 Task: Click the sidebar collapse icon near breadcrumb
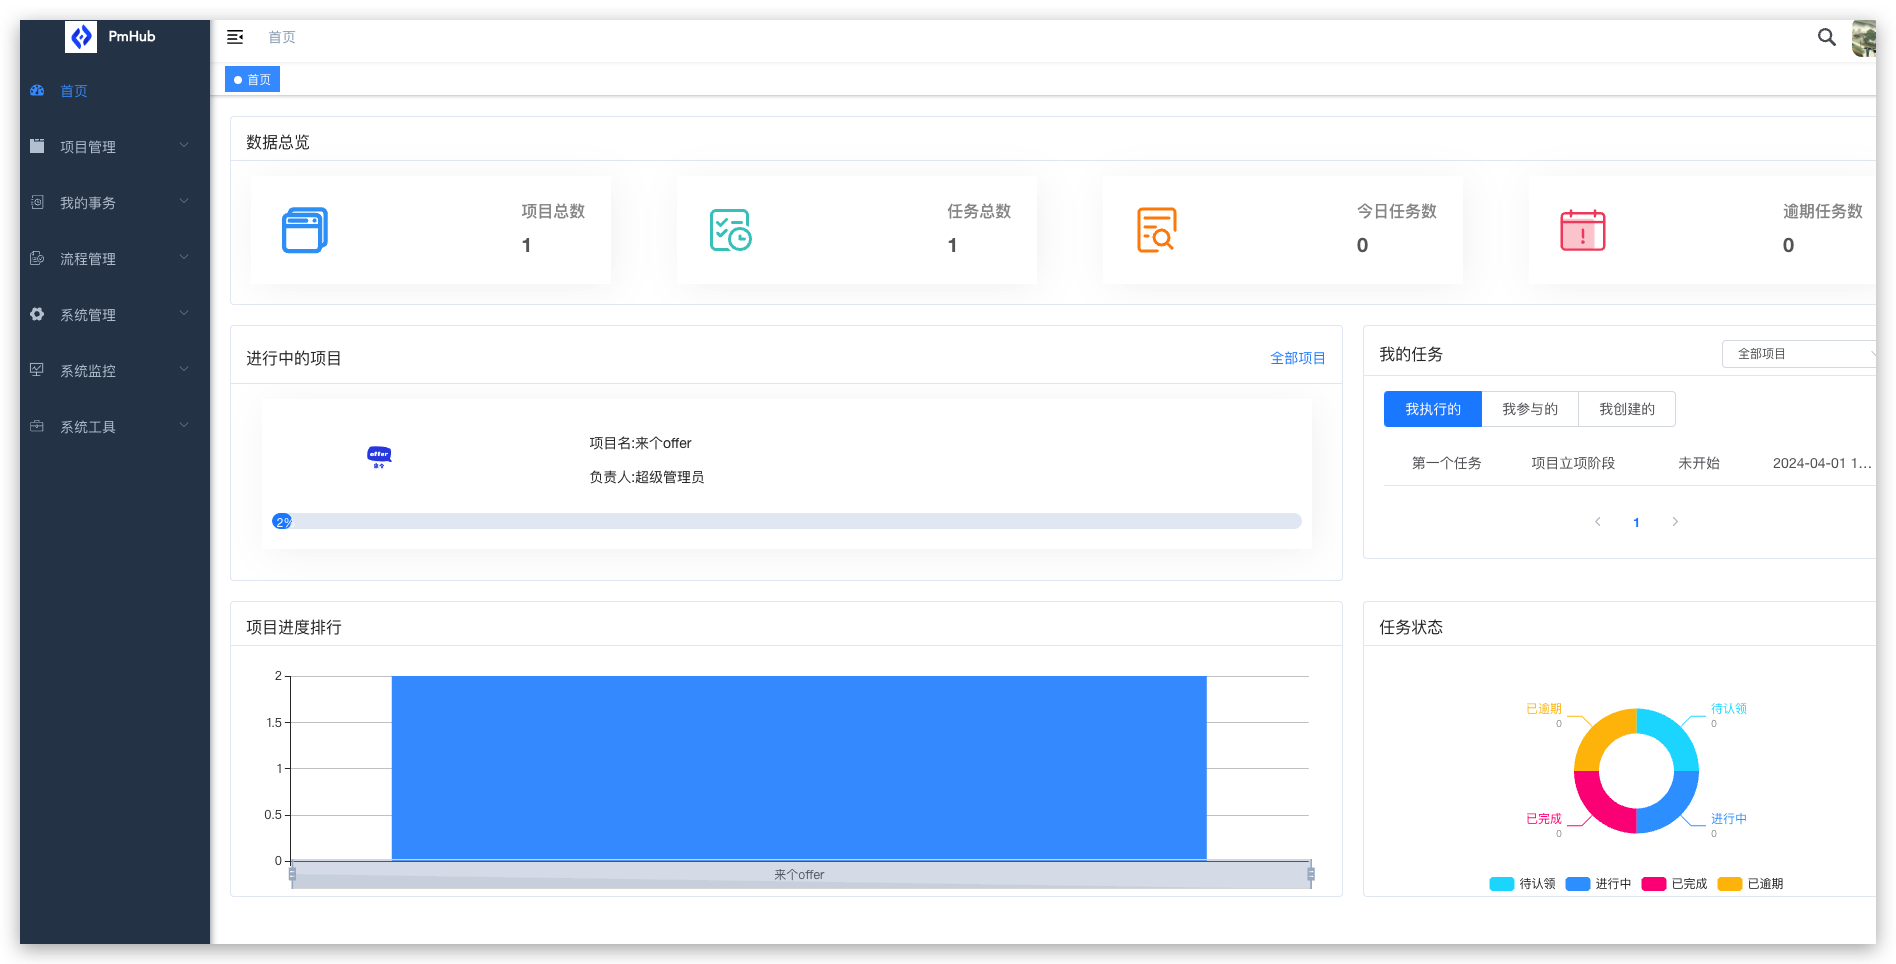[x=235, y=37]
